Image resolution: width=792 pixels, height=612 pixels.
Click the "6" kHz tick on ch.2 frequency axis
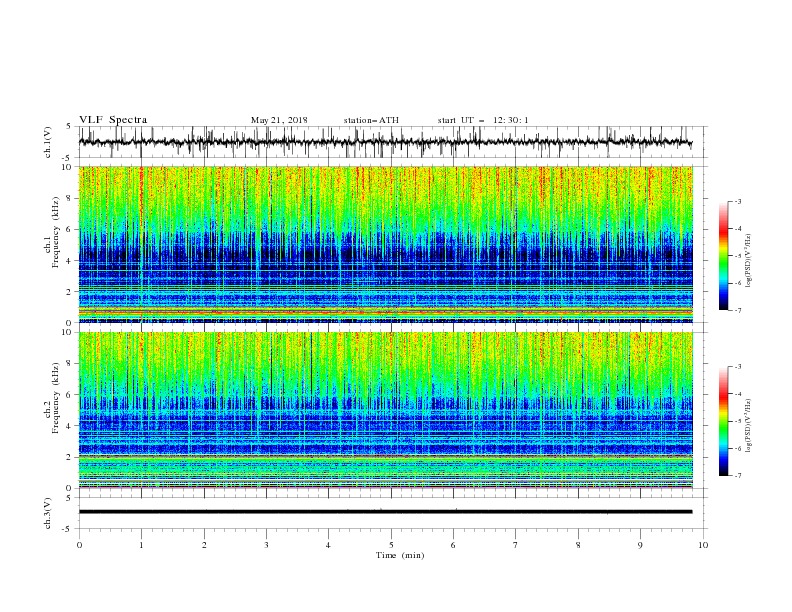[69, 394]
